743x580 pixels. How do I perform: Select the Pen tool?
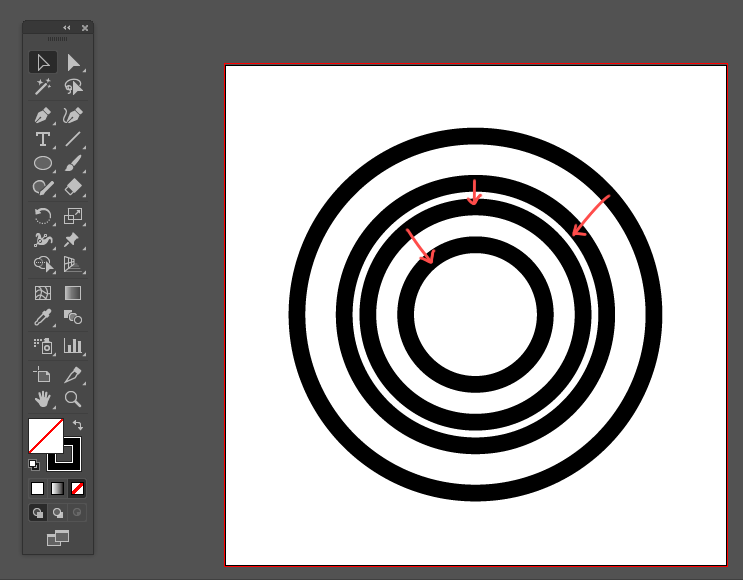(43, 116)
